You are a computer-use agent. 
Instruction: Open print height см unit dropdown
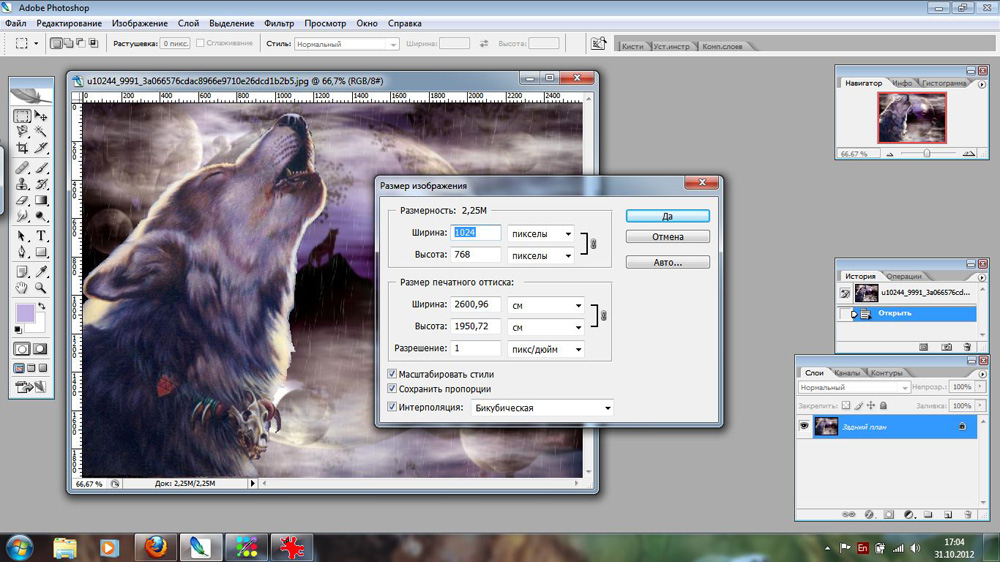[546, 327]
